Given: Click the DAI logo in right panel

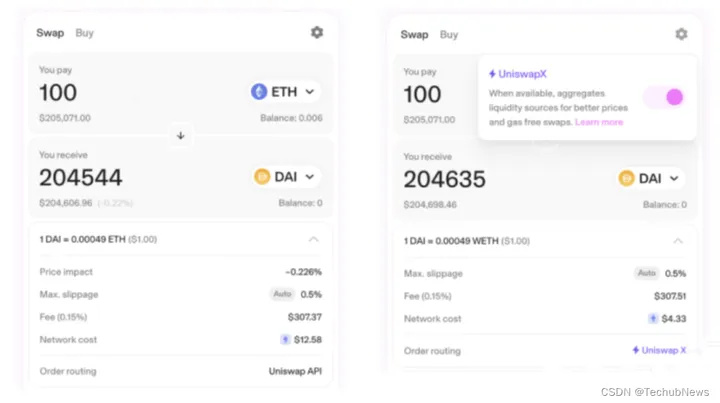Looking at the screenshot, I should tap(627, 179).
